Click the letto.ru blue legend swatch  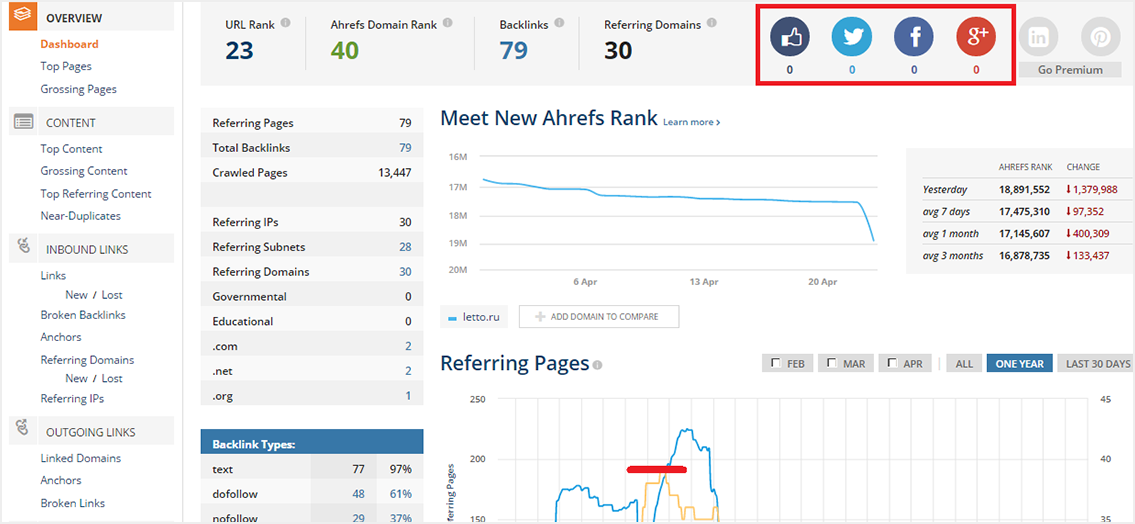pyautogui.click(x=453, y=317)
